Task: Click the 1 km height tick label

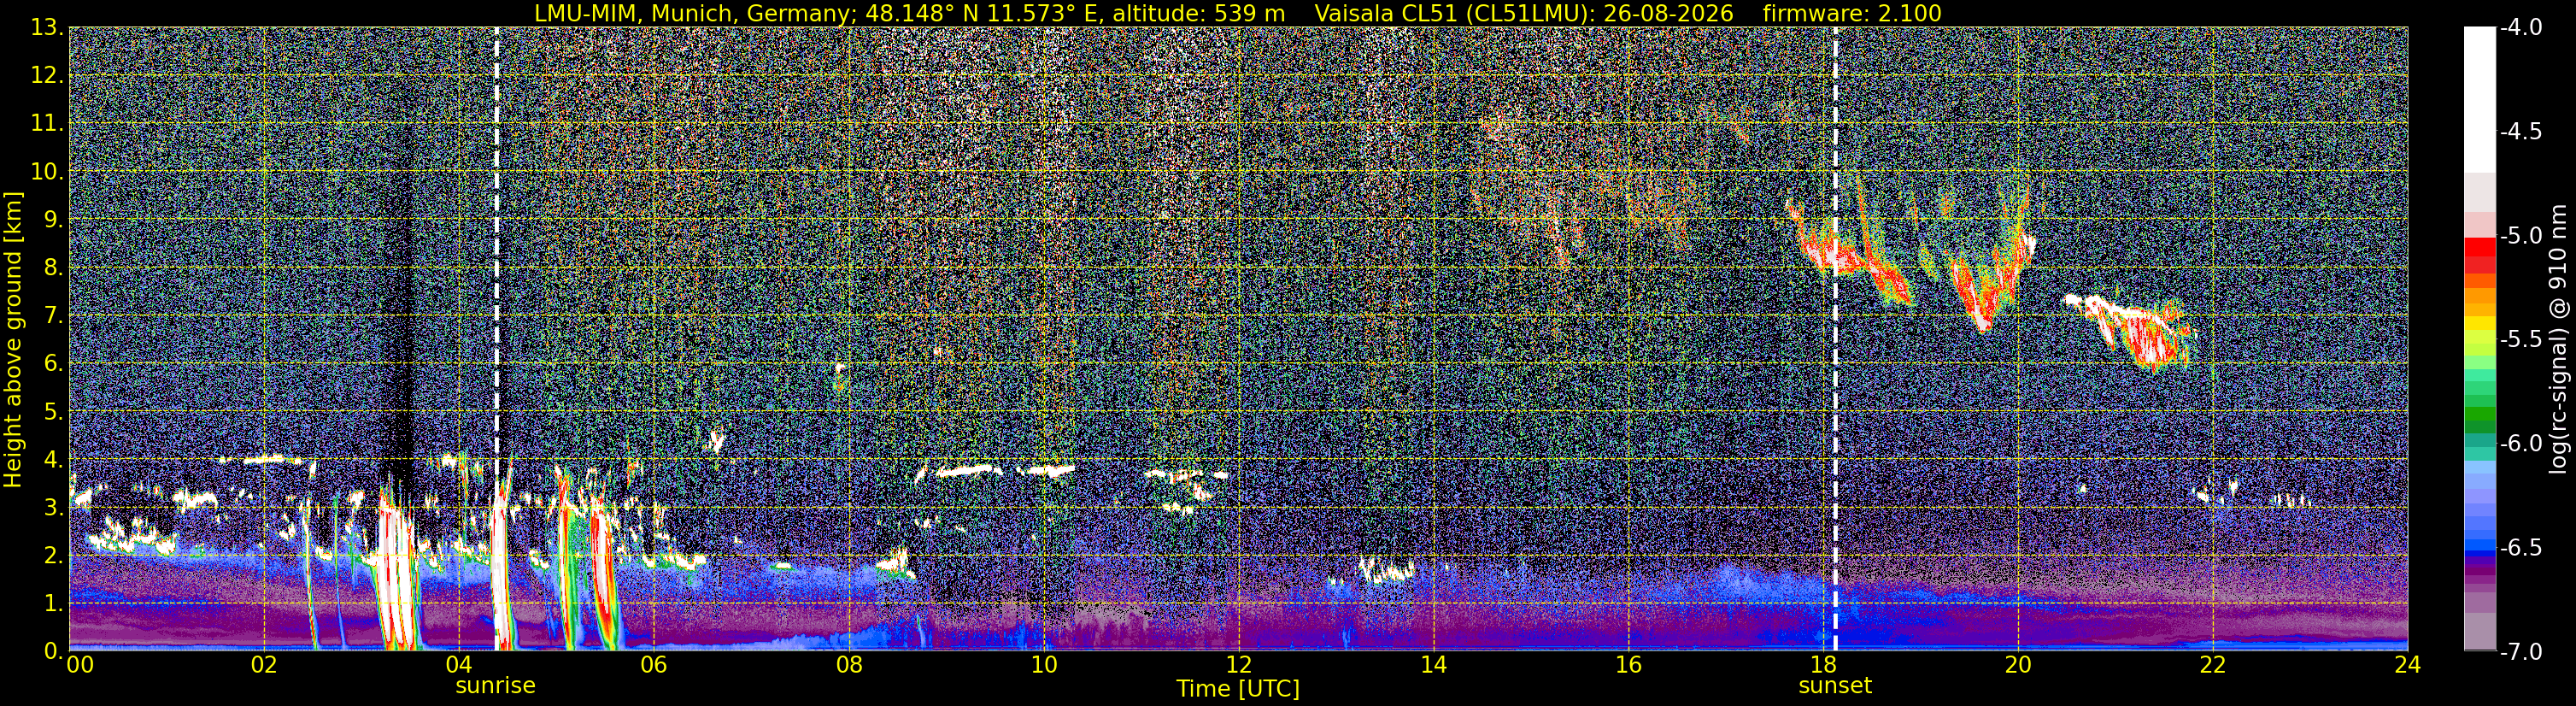Action: pyautogui.click(x=54, y=603)
